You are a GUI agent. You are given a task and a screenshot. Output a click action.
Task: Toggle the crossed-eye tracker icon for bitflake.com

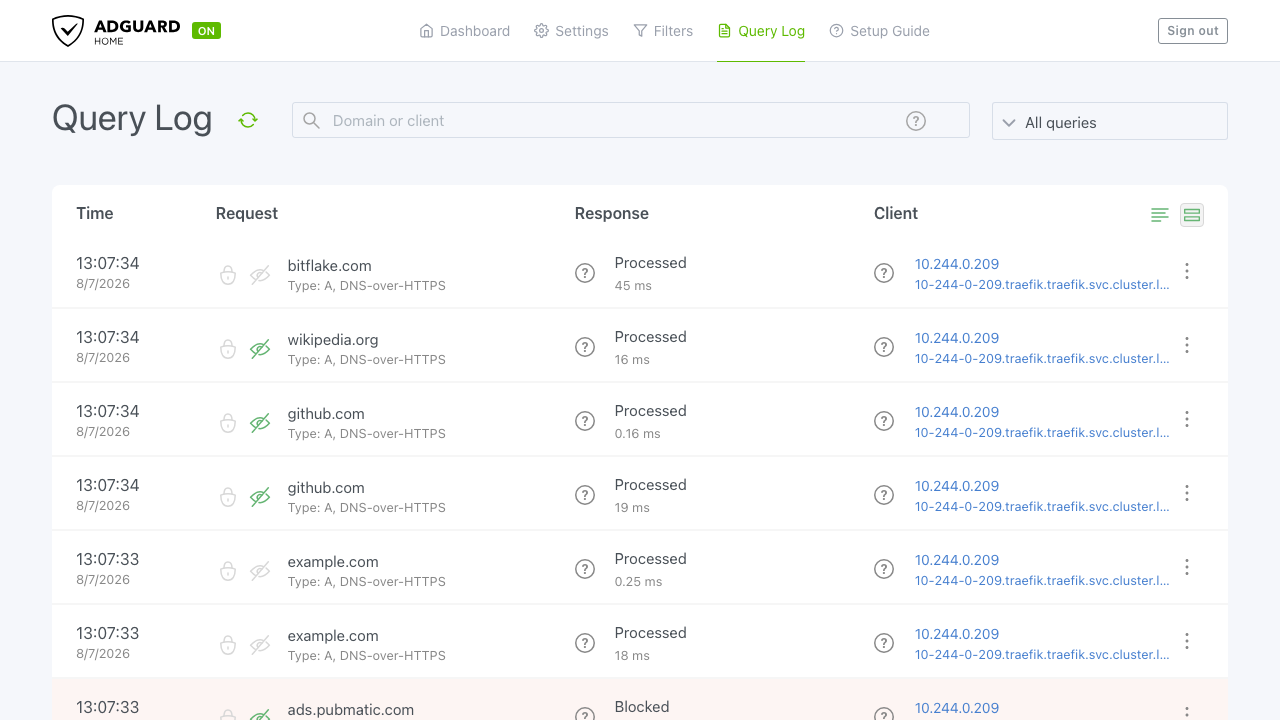point(260,275)
